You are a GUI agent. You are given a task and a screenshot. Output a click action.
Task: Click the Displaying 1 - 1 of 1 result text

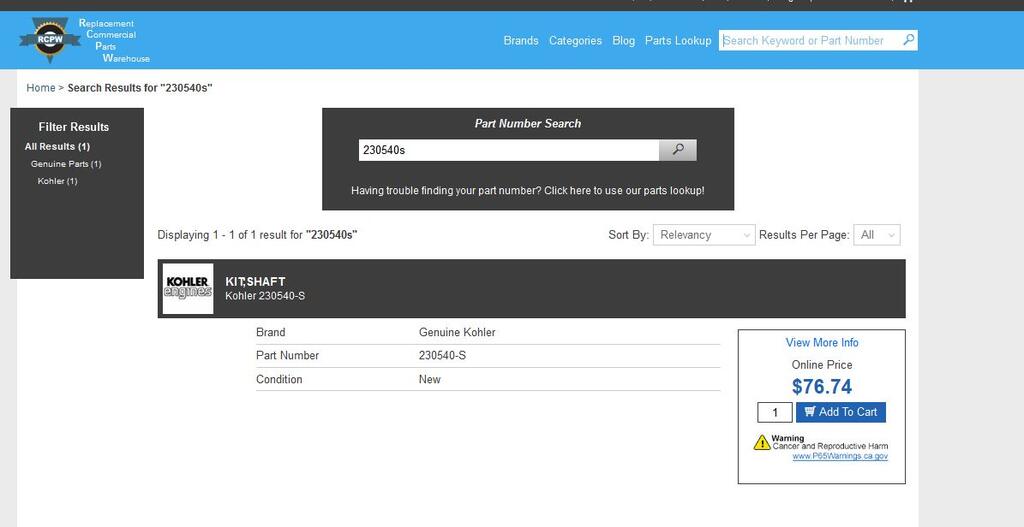257,235
